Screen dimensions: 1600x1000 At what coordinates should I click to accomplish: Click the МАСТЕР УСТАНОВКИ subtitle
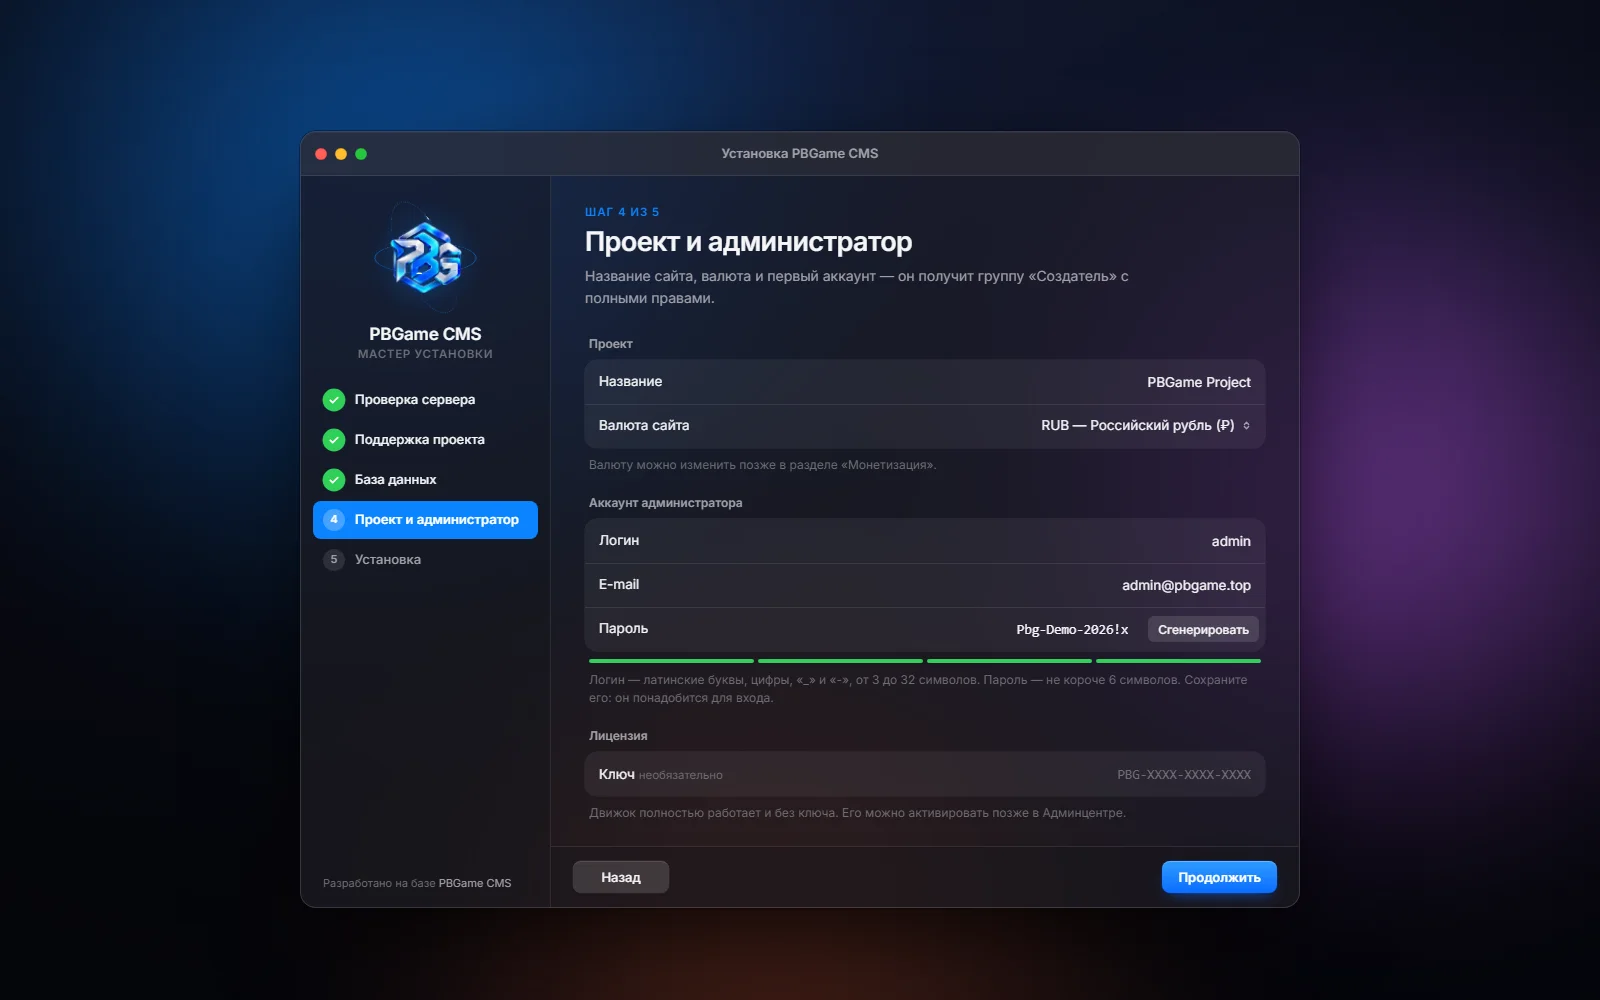[x=425, y=354]
